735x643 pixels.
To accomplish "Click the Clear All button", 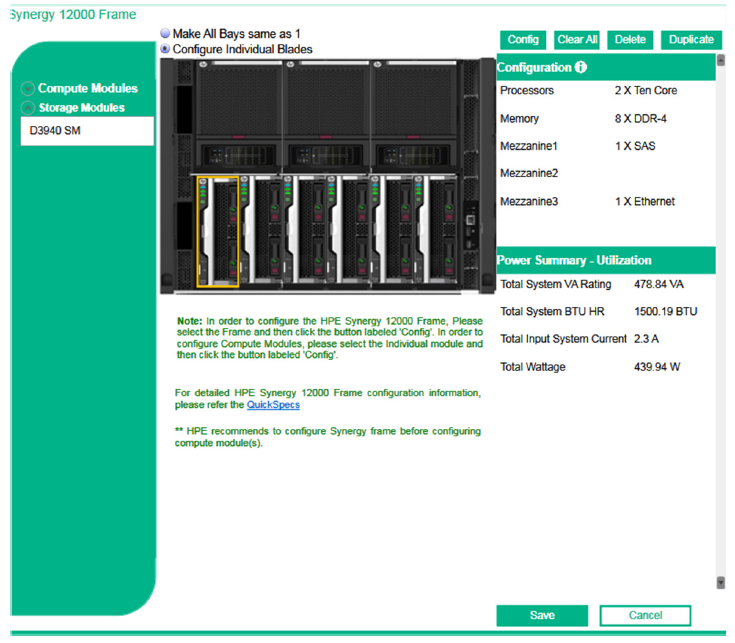I will (x=577, y=40).
